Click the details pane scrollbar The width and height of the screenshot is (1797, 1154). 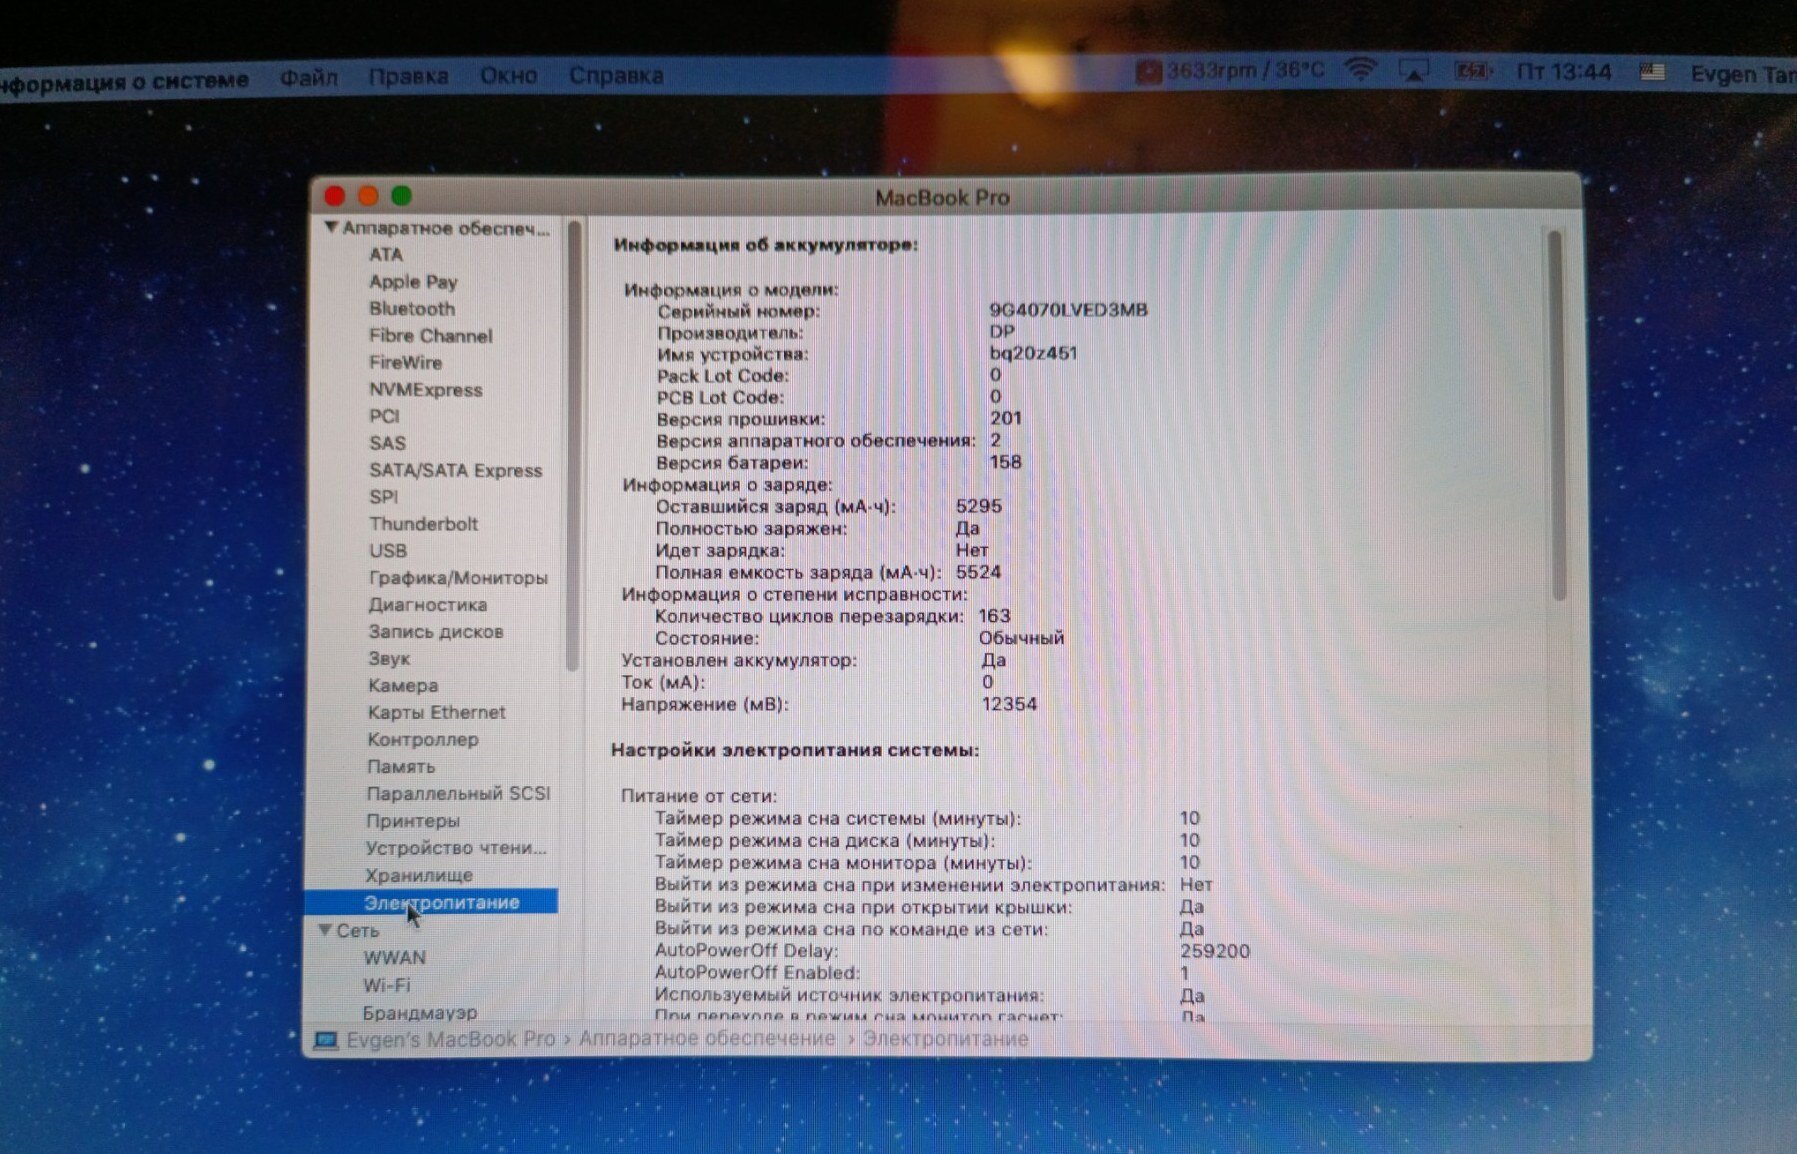(x=1556, y=415)
